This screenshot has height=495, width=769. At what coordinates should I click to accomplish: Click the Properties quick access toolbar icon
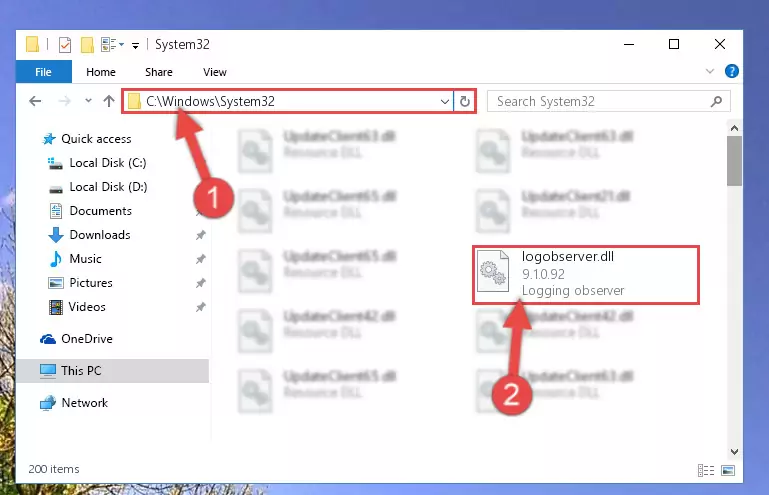pyautogui.click(x=65, y=45)
